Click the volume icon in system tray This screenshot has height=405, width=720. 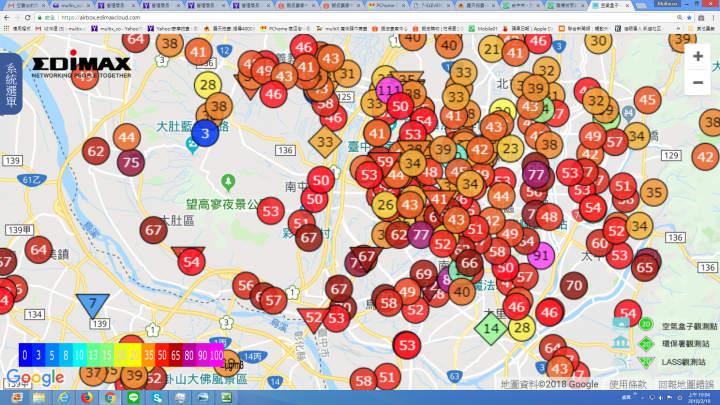(660, 398)
